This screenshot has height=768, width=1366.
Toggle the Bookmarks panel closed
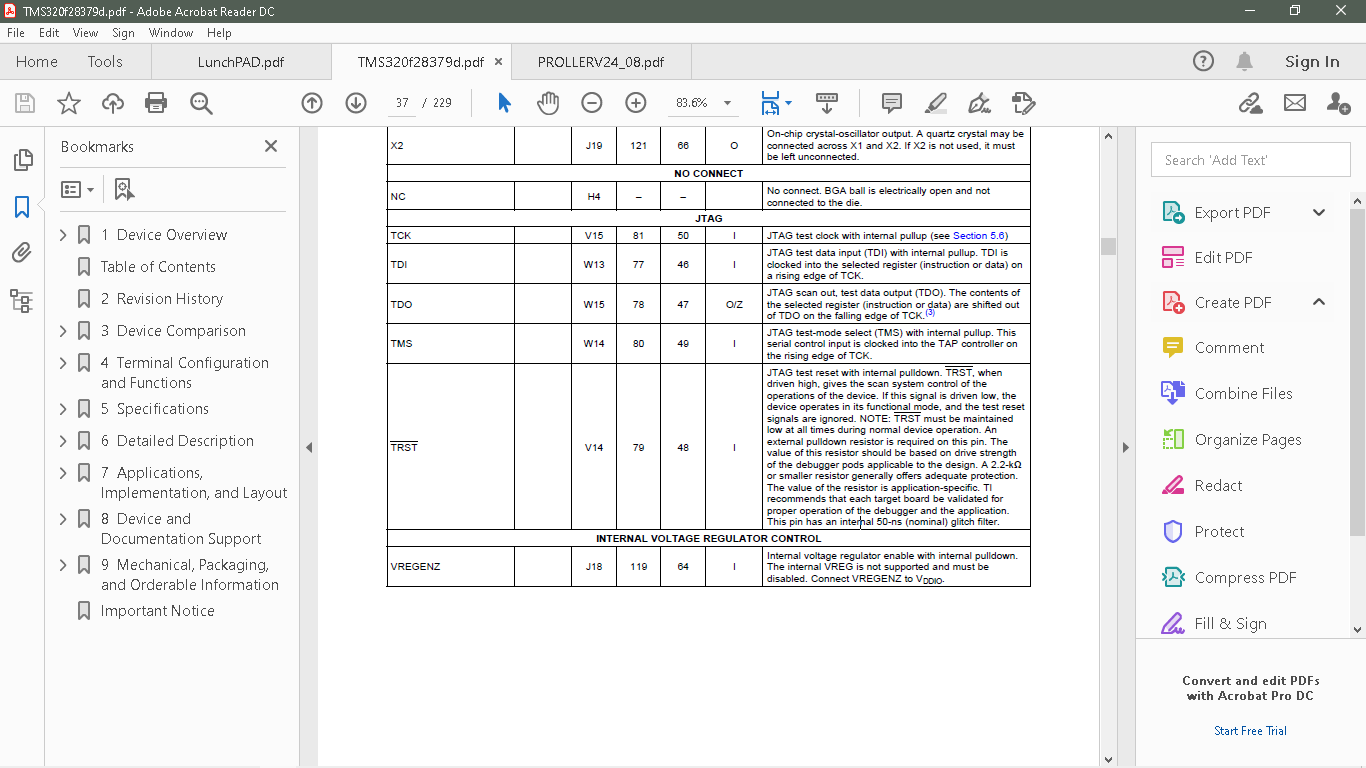270,146
